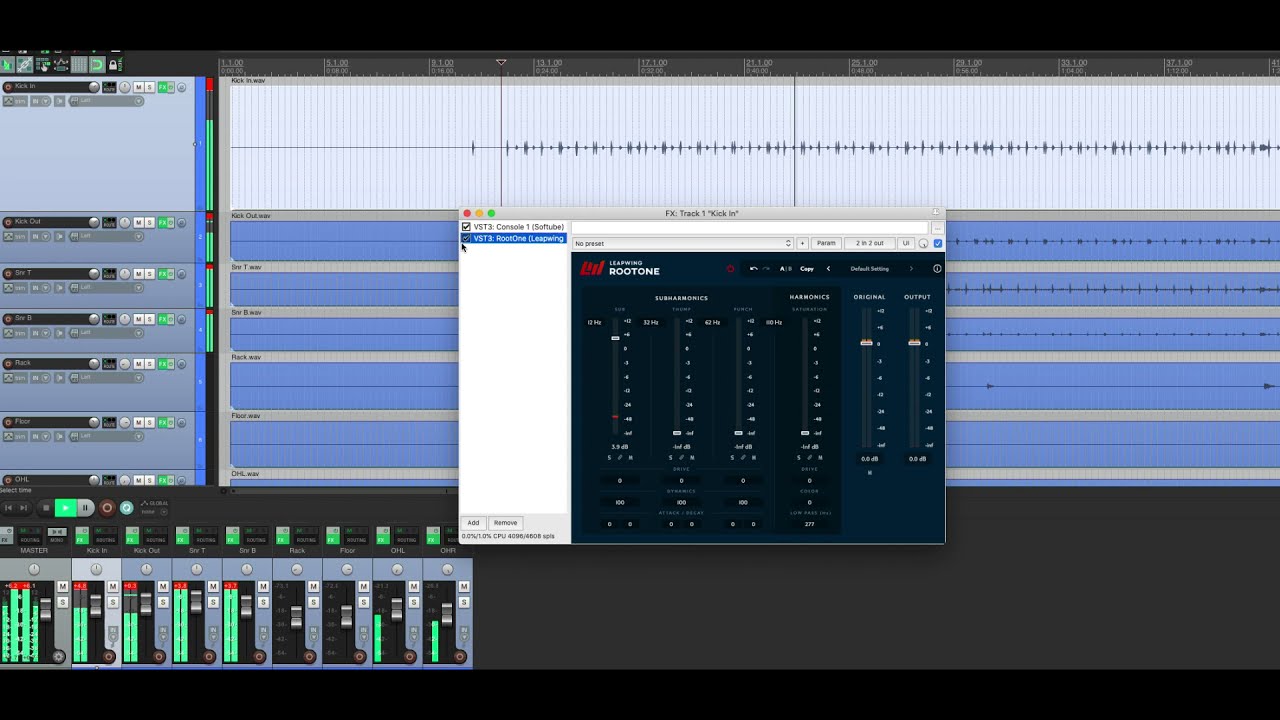
Task: Toggle the envelope points toolbar icon
Action: (x=61, y=65)
